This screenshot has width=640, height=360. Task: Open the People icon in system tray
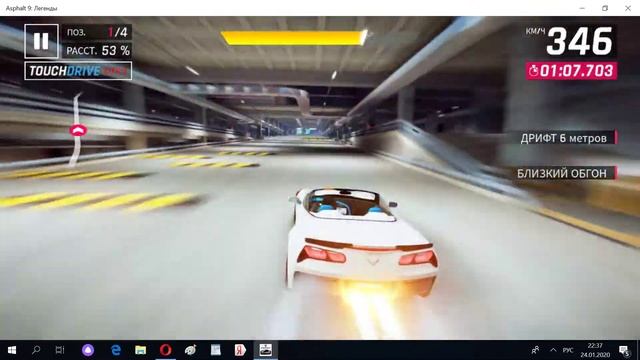pos(535,350)
